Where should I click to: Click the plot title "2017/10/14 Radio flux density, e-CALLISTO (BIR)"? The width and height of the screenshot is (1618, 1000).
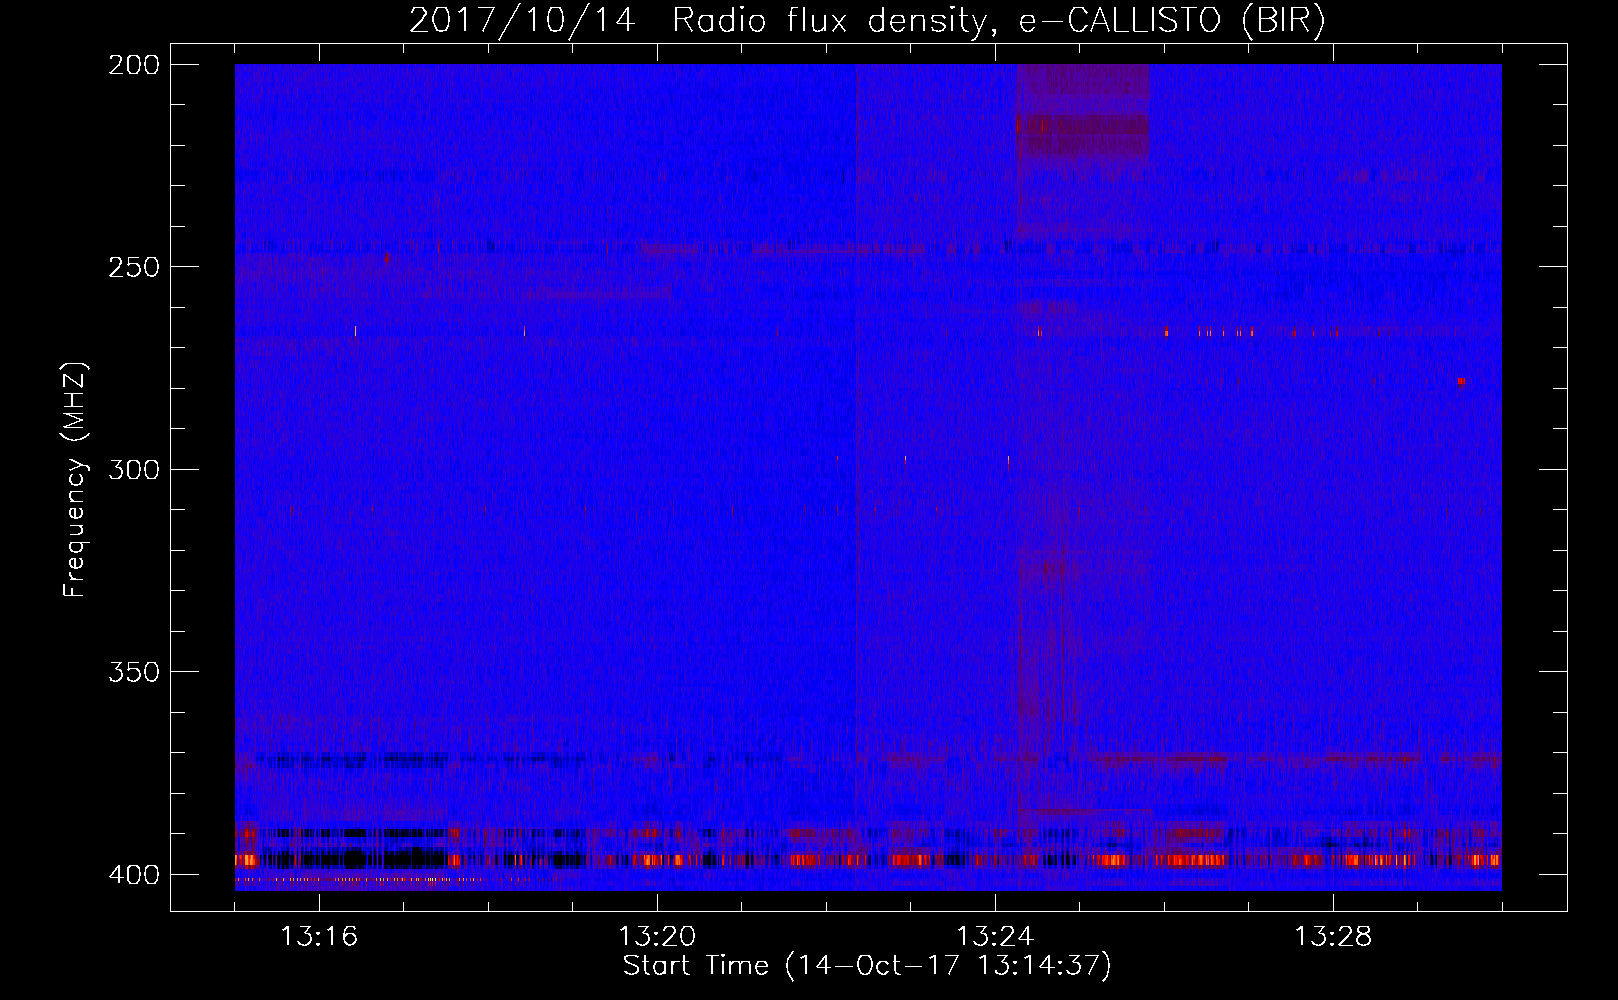coord(867,20)
